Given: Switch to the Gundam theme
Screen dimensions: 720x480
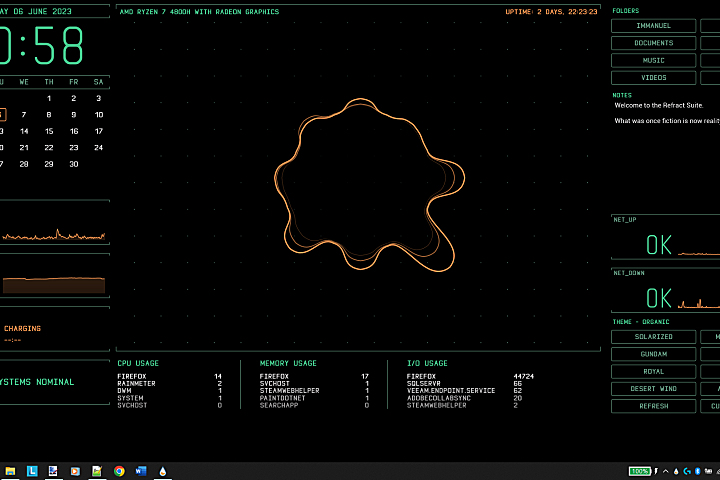Looking at the screenshot, I should click(653, 354).
